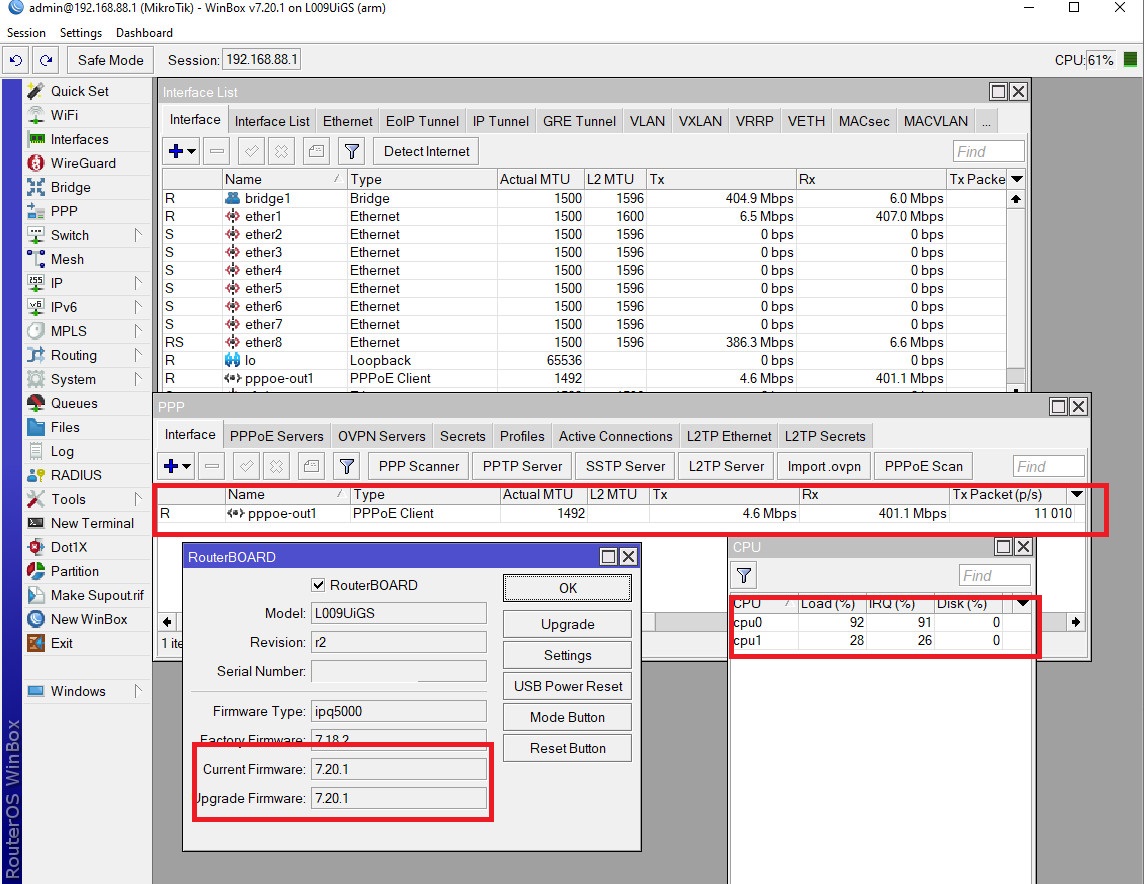
Task: Click the Find field in PPP window
Action: click(1048, 466)
